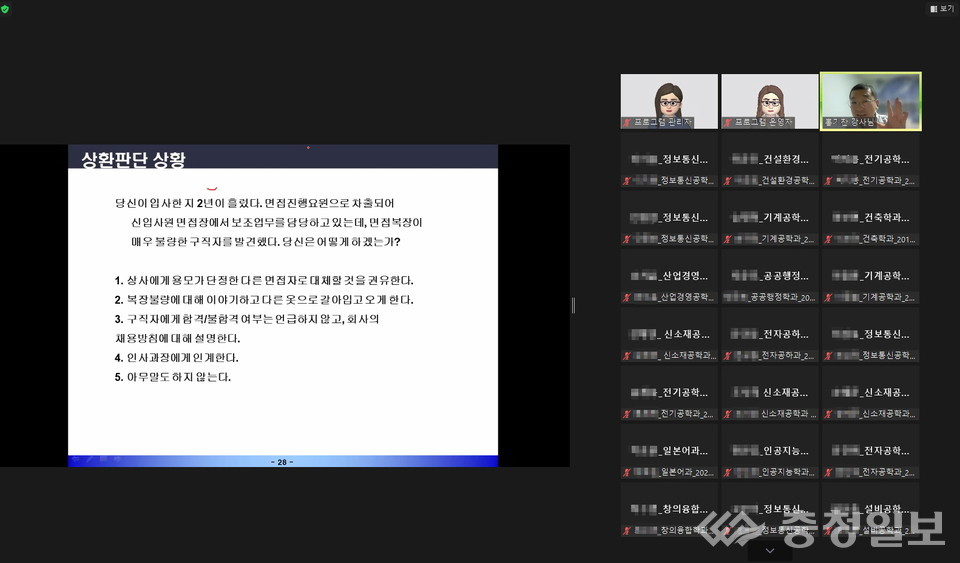
Task: Click the name label 프로그램 운영자
Action: tap(763, 122)
